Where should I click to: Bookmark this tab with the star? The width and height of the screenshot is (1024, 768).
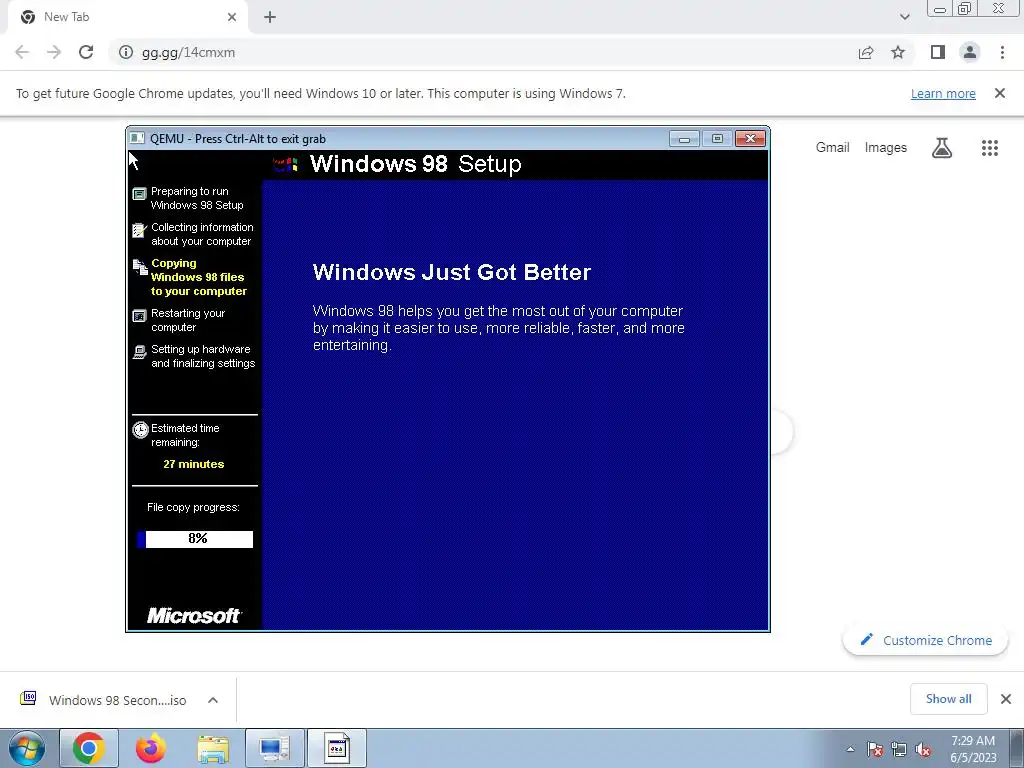coord(899,52)
